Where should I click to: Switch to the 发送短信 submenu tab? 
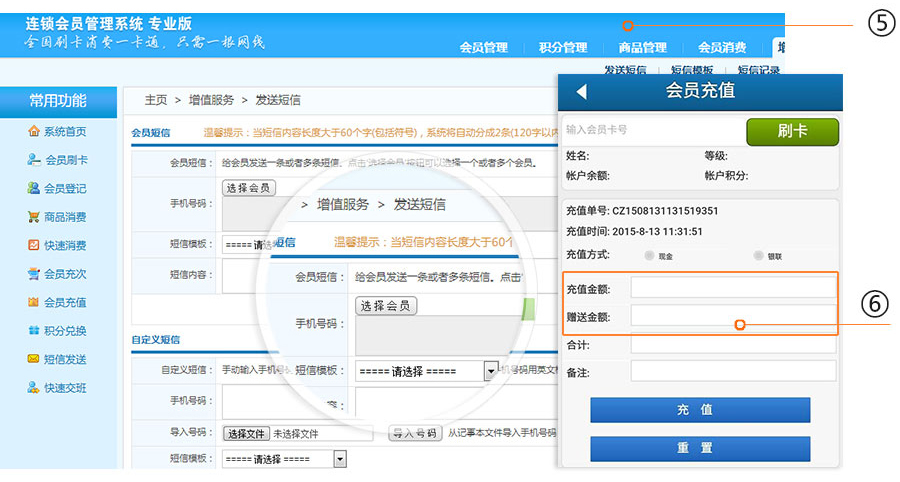(x=625, y=69)
